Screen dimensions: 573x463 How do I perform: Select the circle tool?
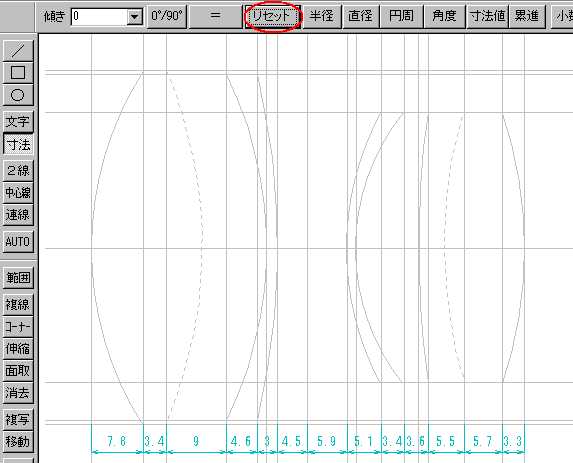pyautogui.click(x=18, y=95)
